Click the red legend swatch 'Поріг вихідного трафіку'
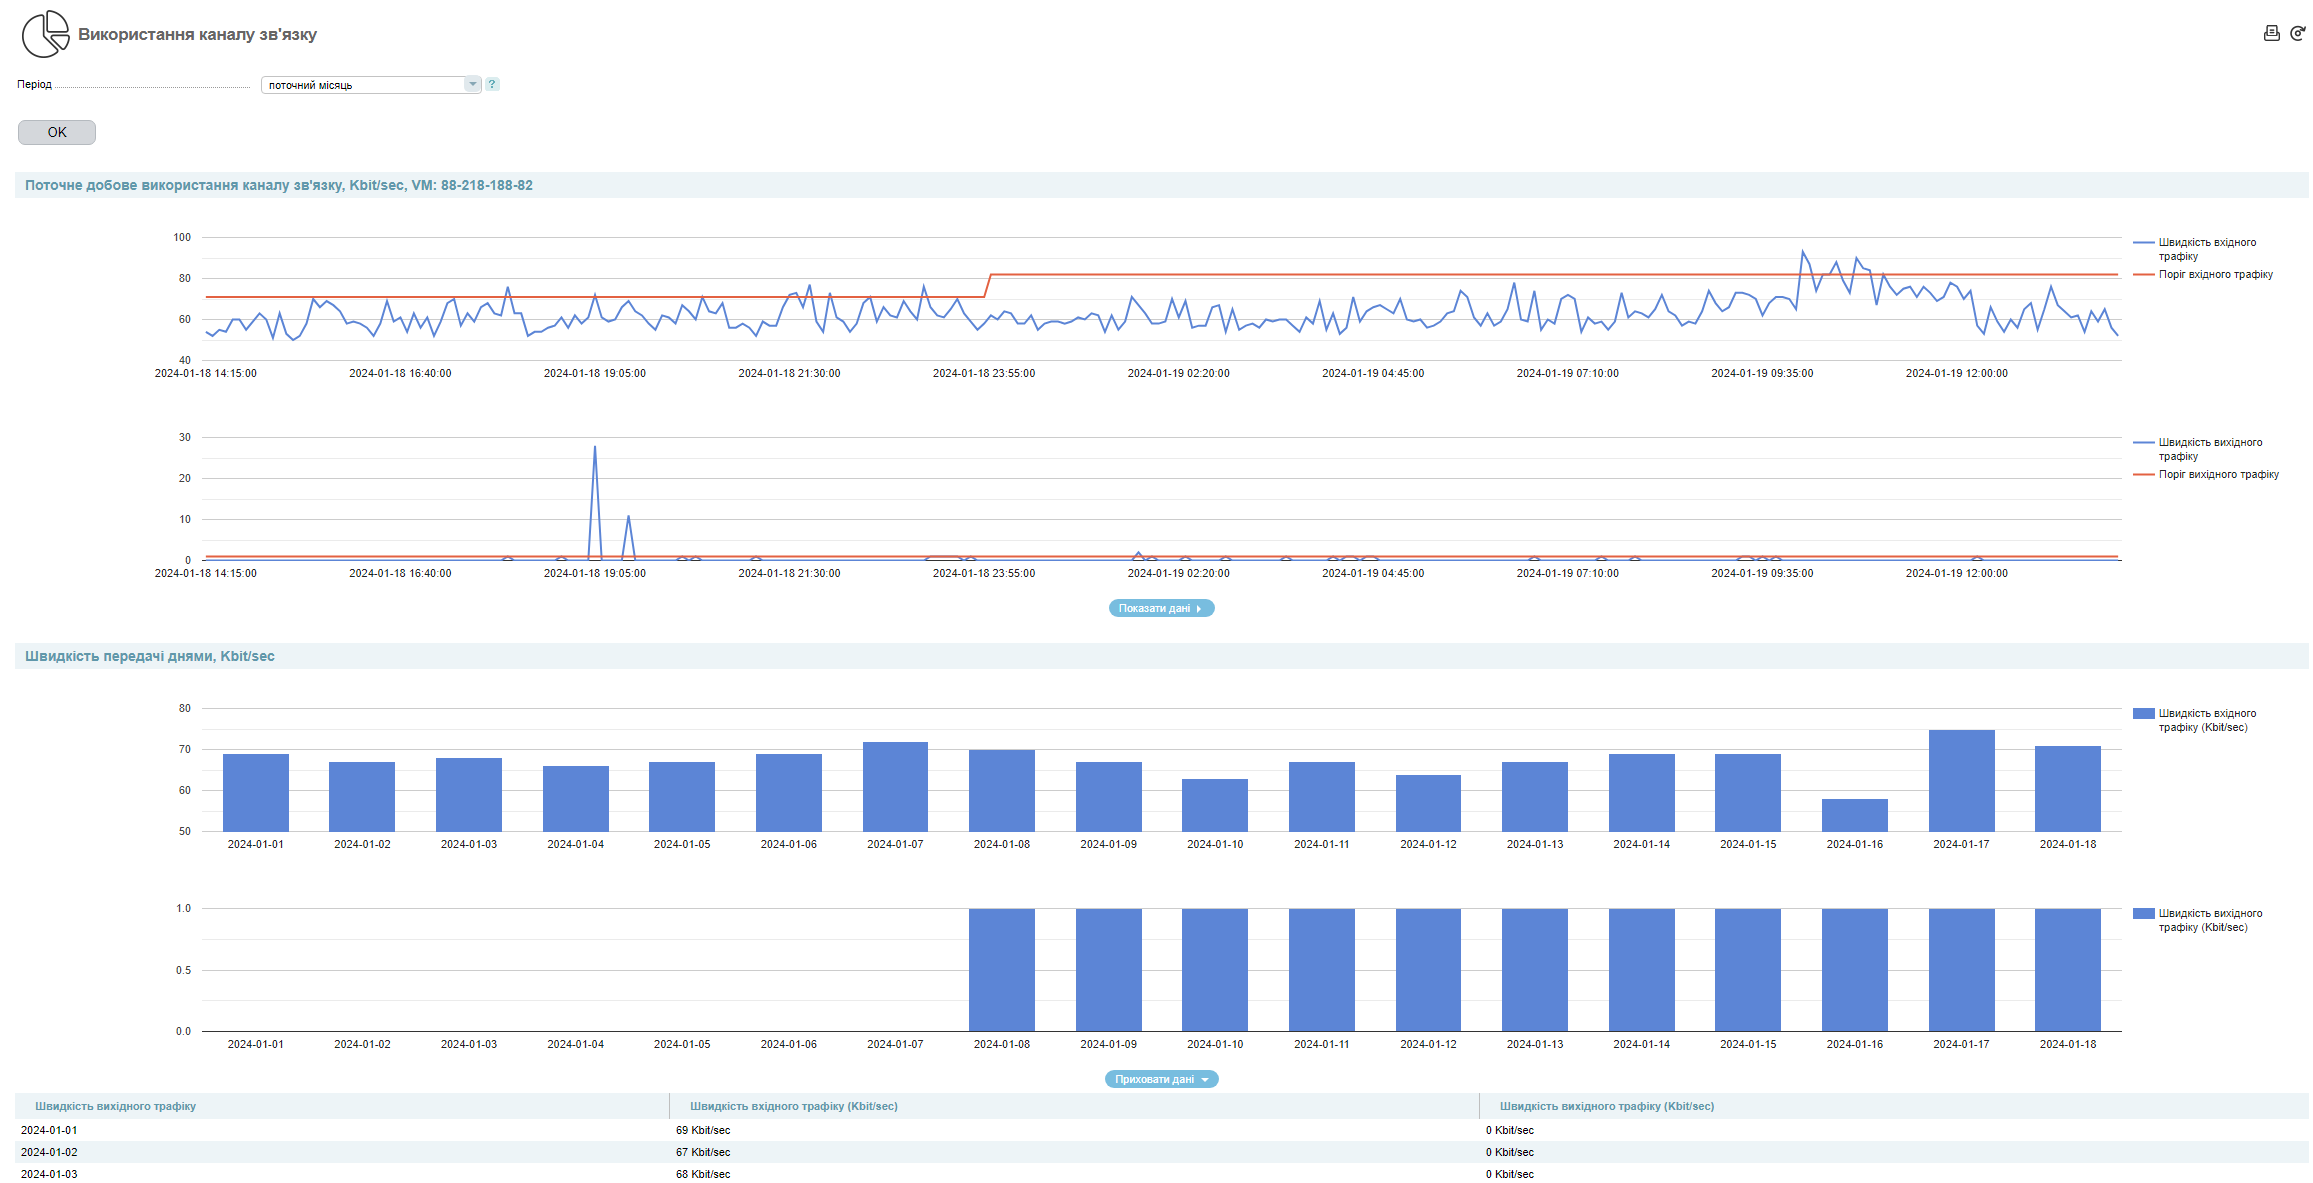The height and width of the screenshot is (1183, 2313). [2143, 474]
